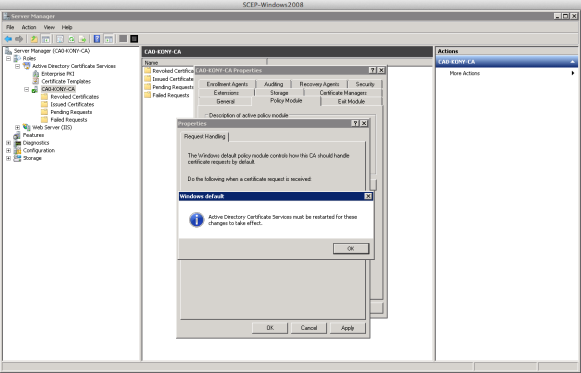Expand the Web Server (IIS) node
The width and height of the screenshot is (581, 373).
tap(17, 127)
